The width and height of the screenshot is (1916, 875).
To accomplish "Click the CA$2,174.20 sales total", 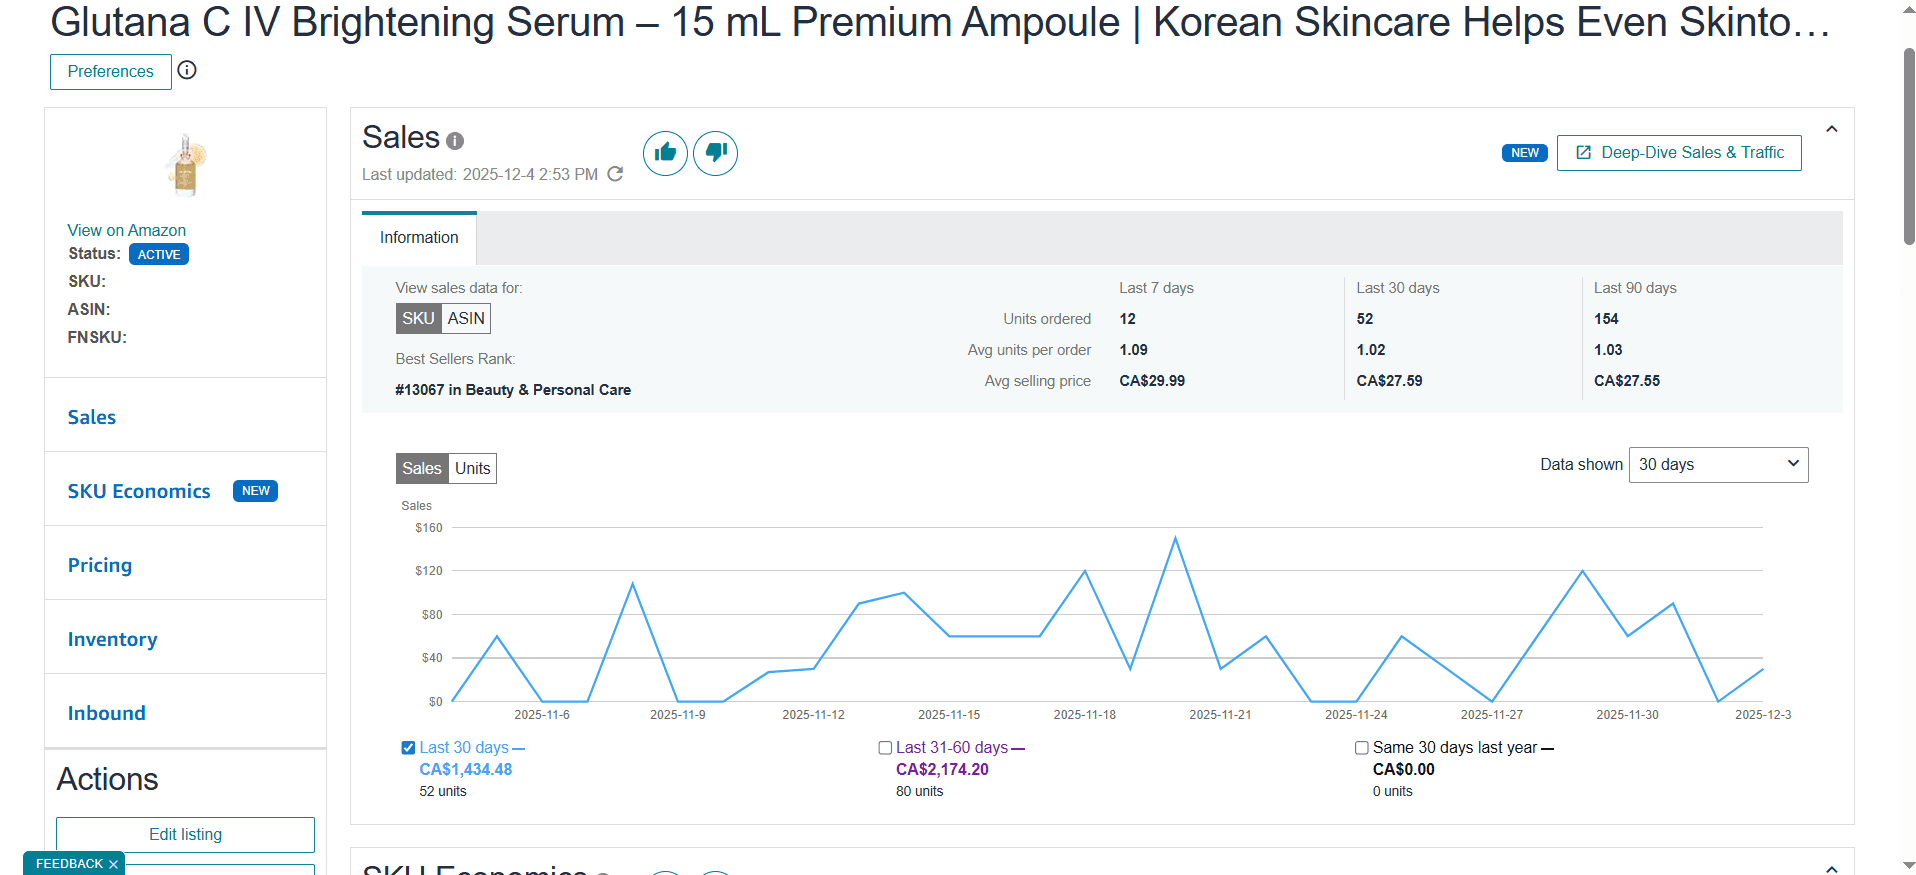I will point(942,770).
